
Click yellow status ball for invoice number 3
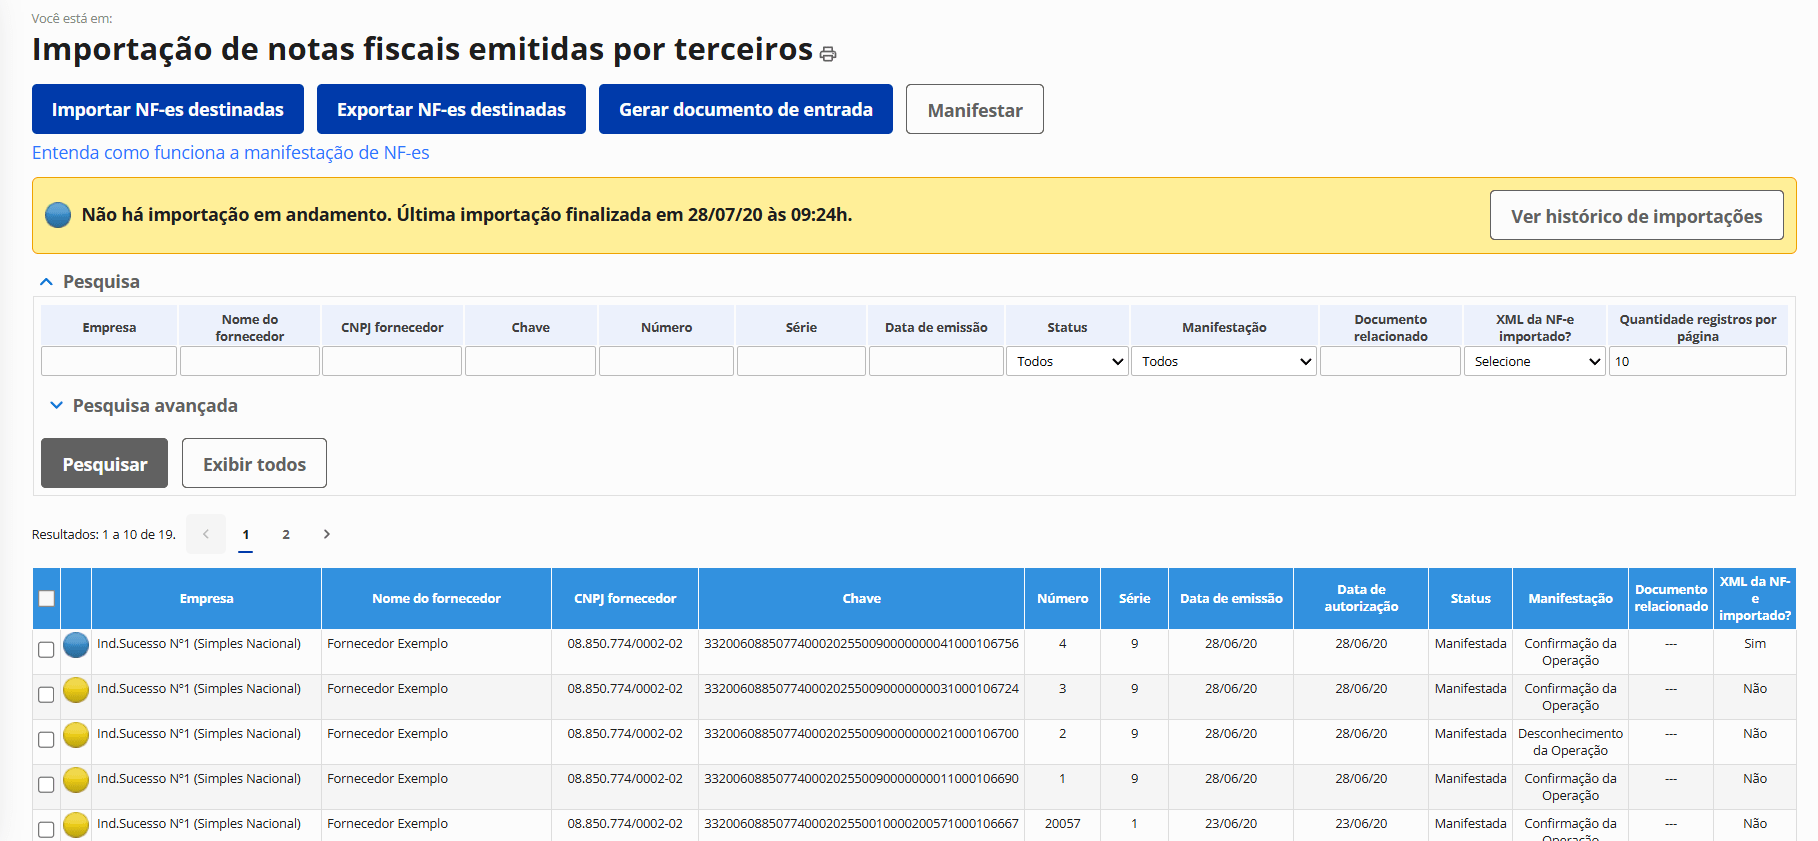point(76,690)
